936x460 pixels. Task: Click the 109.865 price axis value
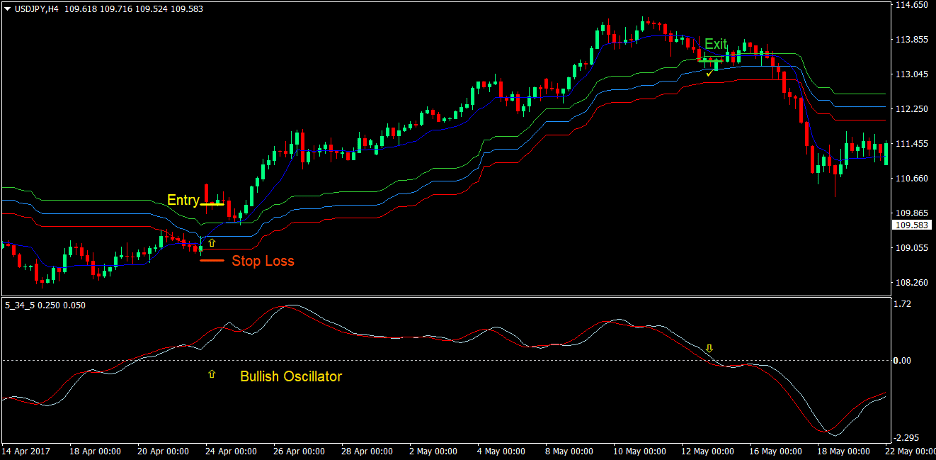tap(911, 213)
